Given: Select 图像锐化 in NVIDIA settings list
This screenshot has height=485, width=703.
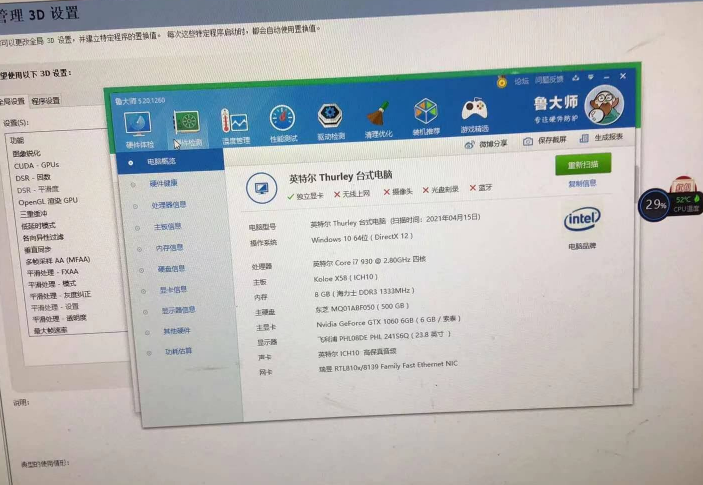Looking at the screenshot, I should [x=26, y=153].
